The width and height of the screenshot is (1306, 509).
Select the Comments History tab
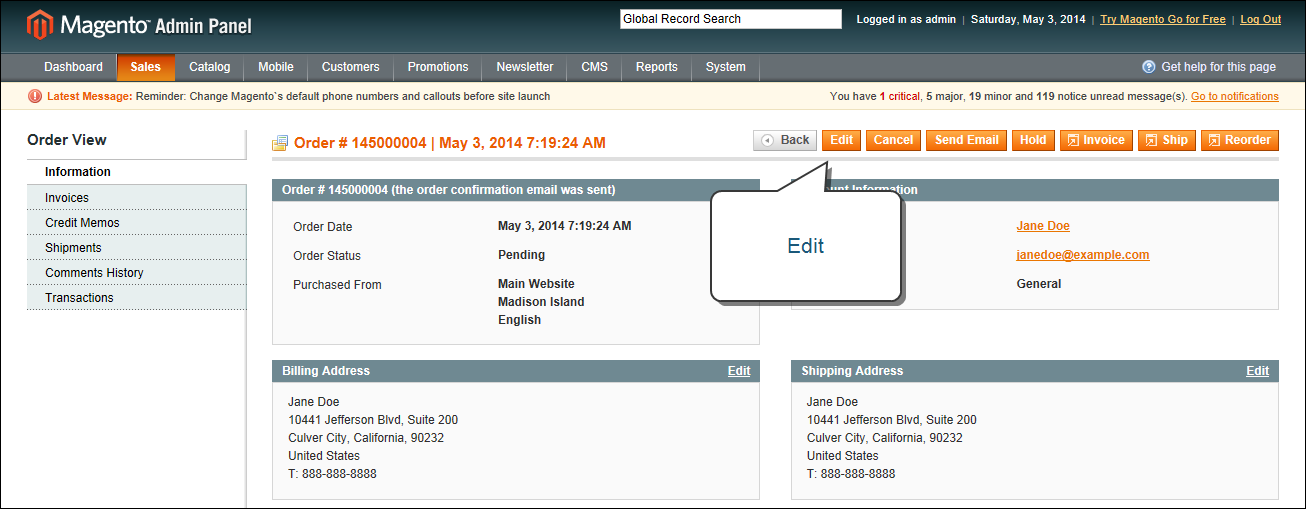(136, 273)
